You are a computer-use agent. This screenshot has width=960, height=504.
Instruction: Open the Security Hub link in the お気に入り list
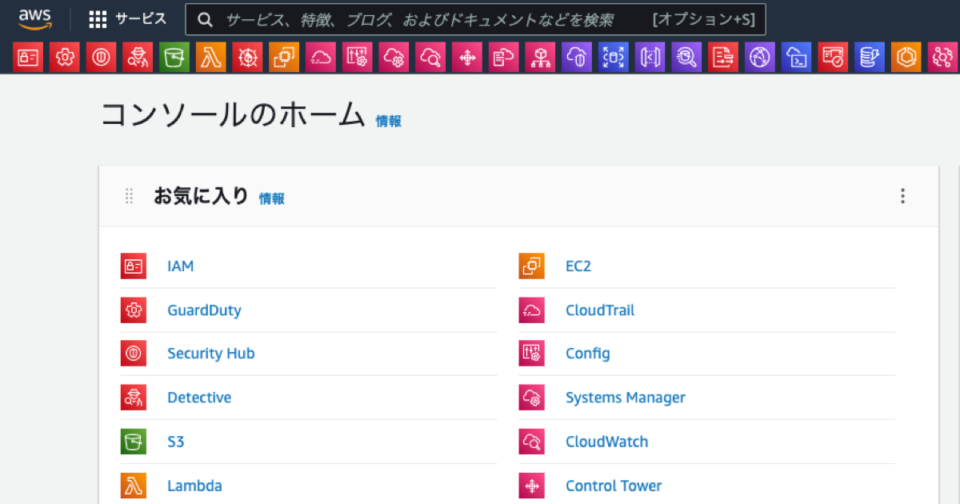point(211,353)
